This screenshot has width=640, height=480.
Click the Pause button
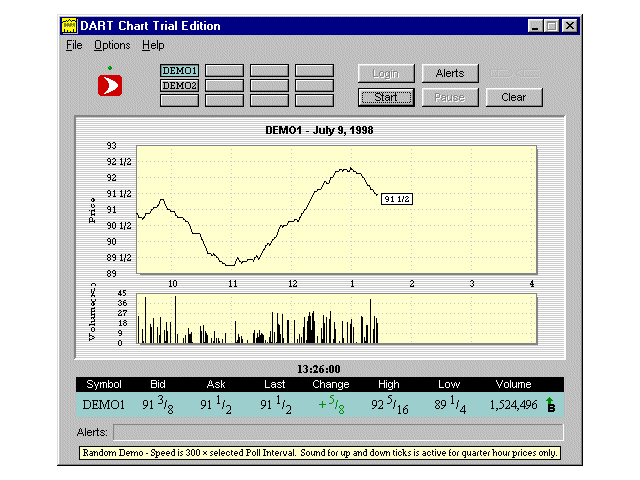(450, 98)
